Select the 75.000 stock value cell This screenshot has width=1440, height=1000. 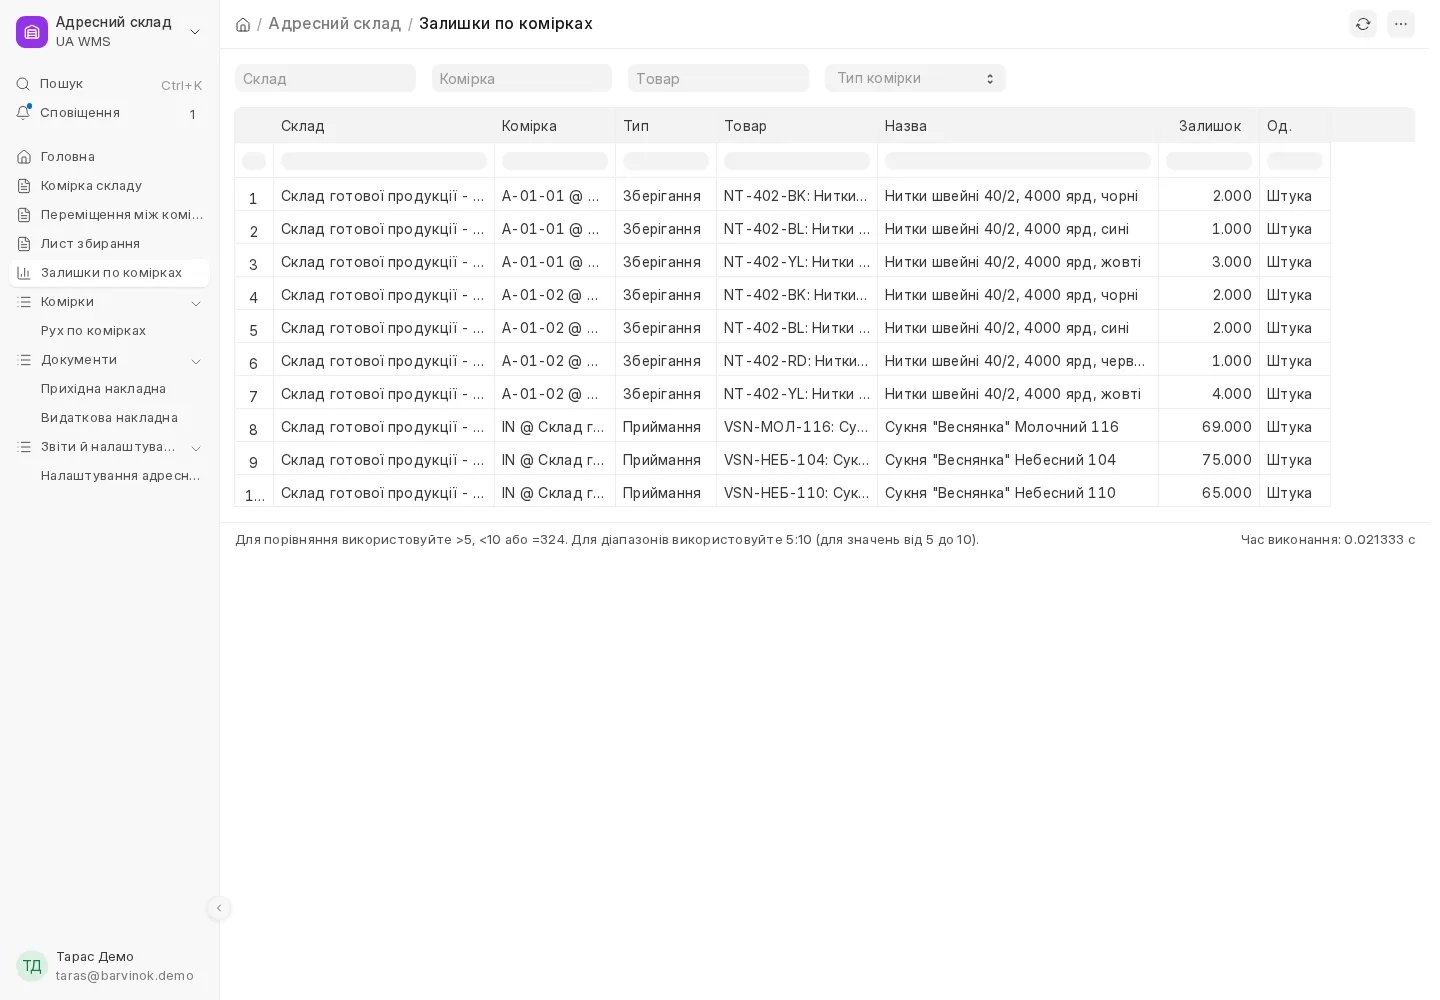coord(1208,460)
